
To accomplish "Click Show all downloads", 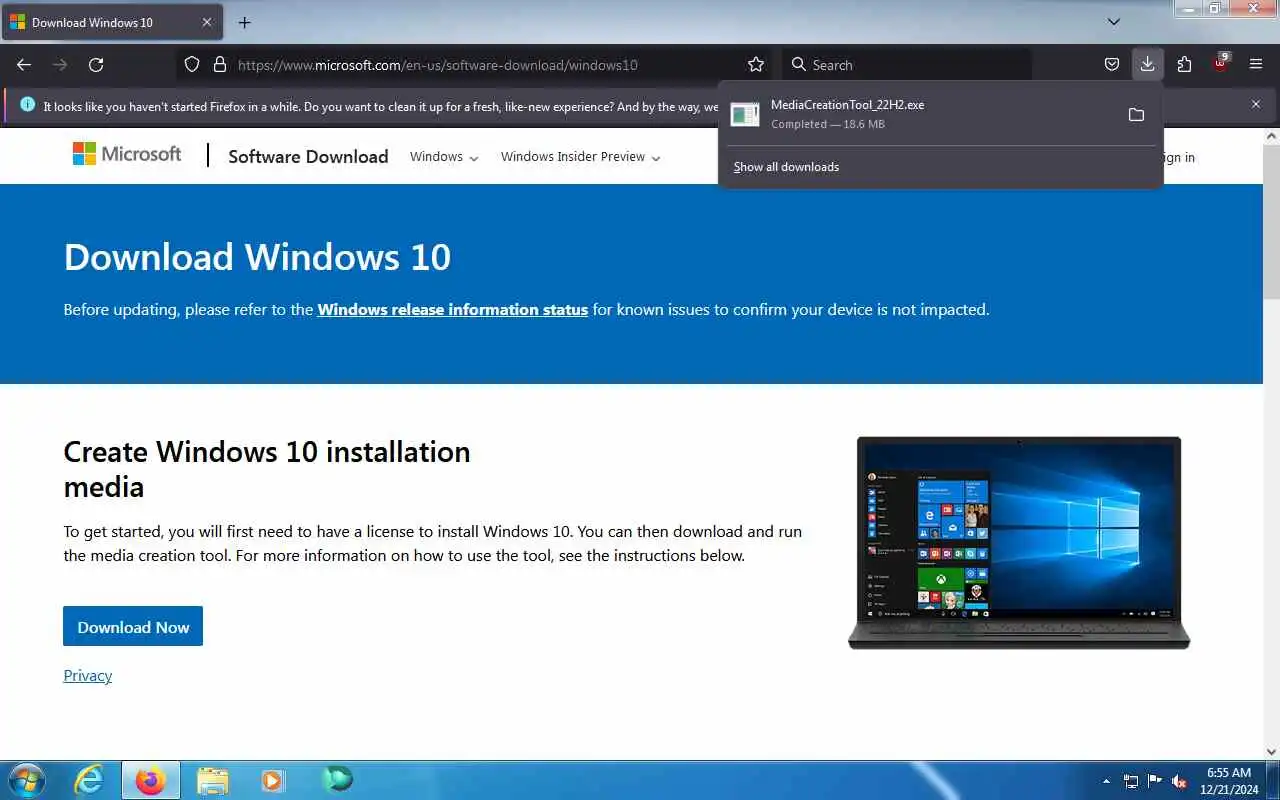I will click(x=786, y=167).
